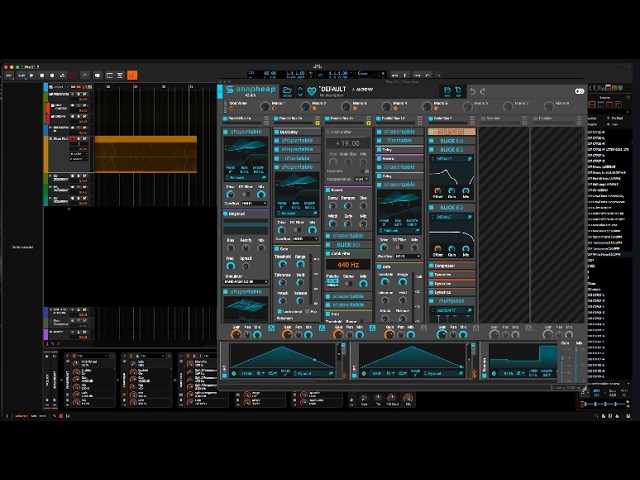Select the orange highlighted module in the fifth lane
Viewport: 640px width, 480px height.
451,131
